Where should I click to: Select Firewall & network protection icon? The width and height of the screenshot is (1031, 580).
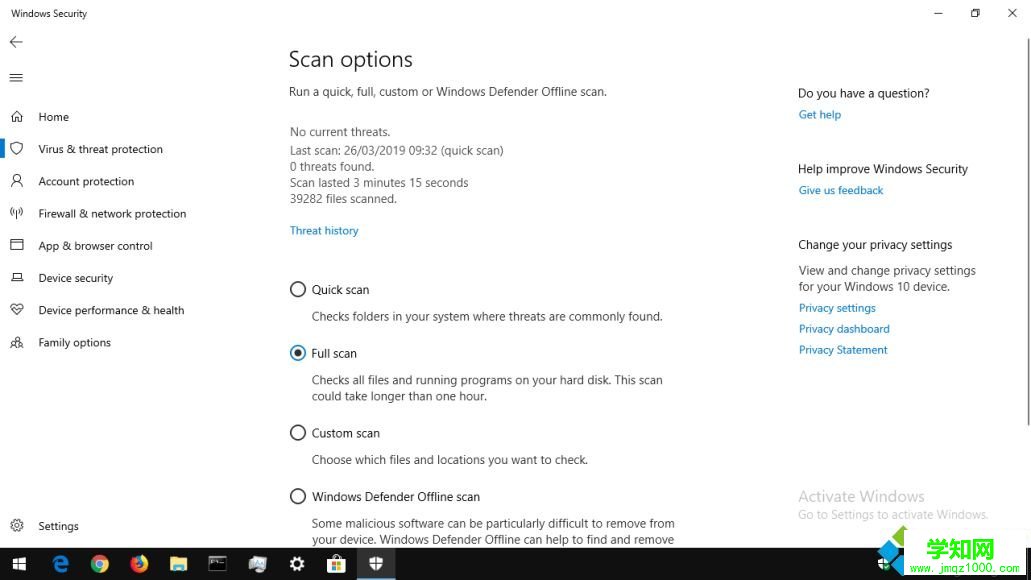(18, 213)
